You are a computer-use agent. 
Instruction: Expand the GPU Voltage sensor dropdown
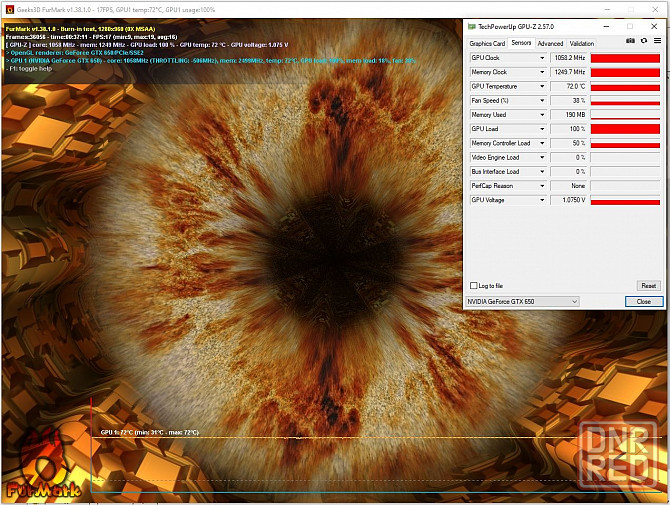pyautogui.click(x=542, y=200)
